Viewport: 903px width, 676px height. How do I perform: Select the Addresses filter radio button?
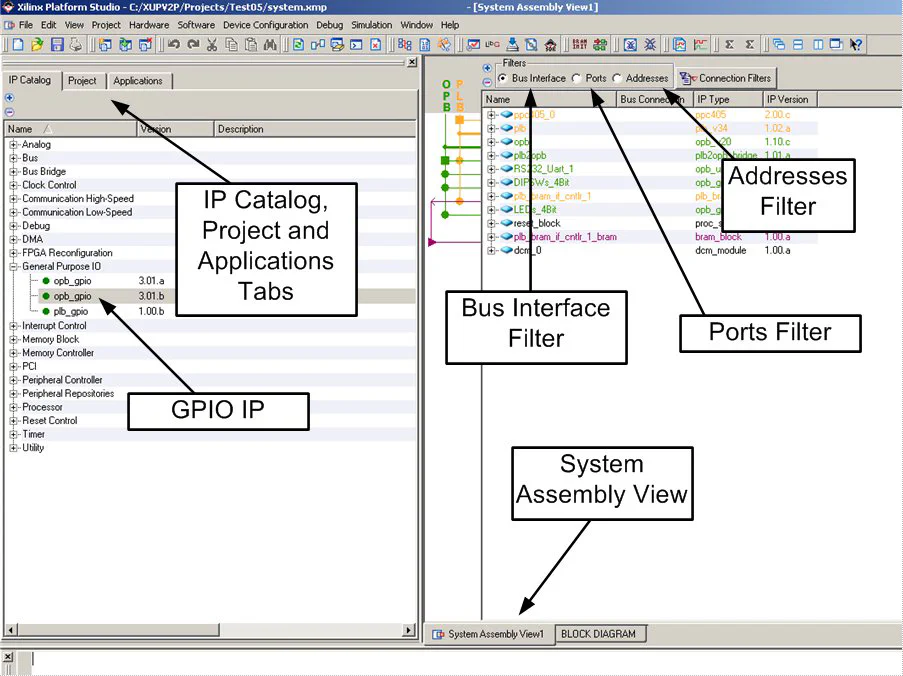click(x=617, y=78)
